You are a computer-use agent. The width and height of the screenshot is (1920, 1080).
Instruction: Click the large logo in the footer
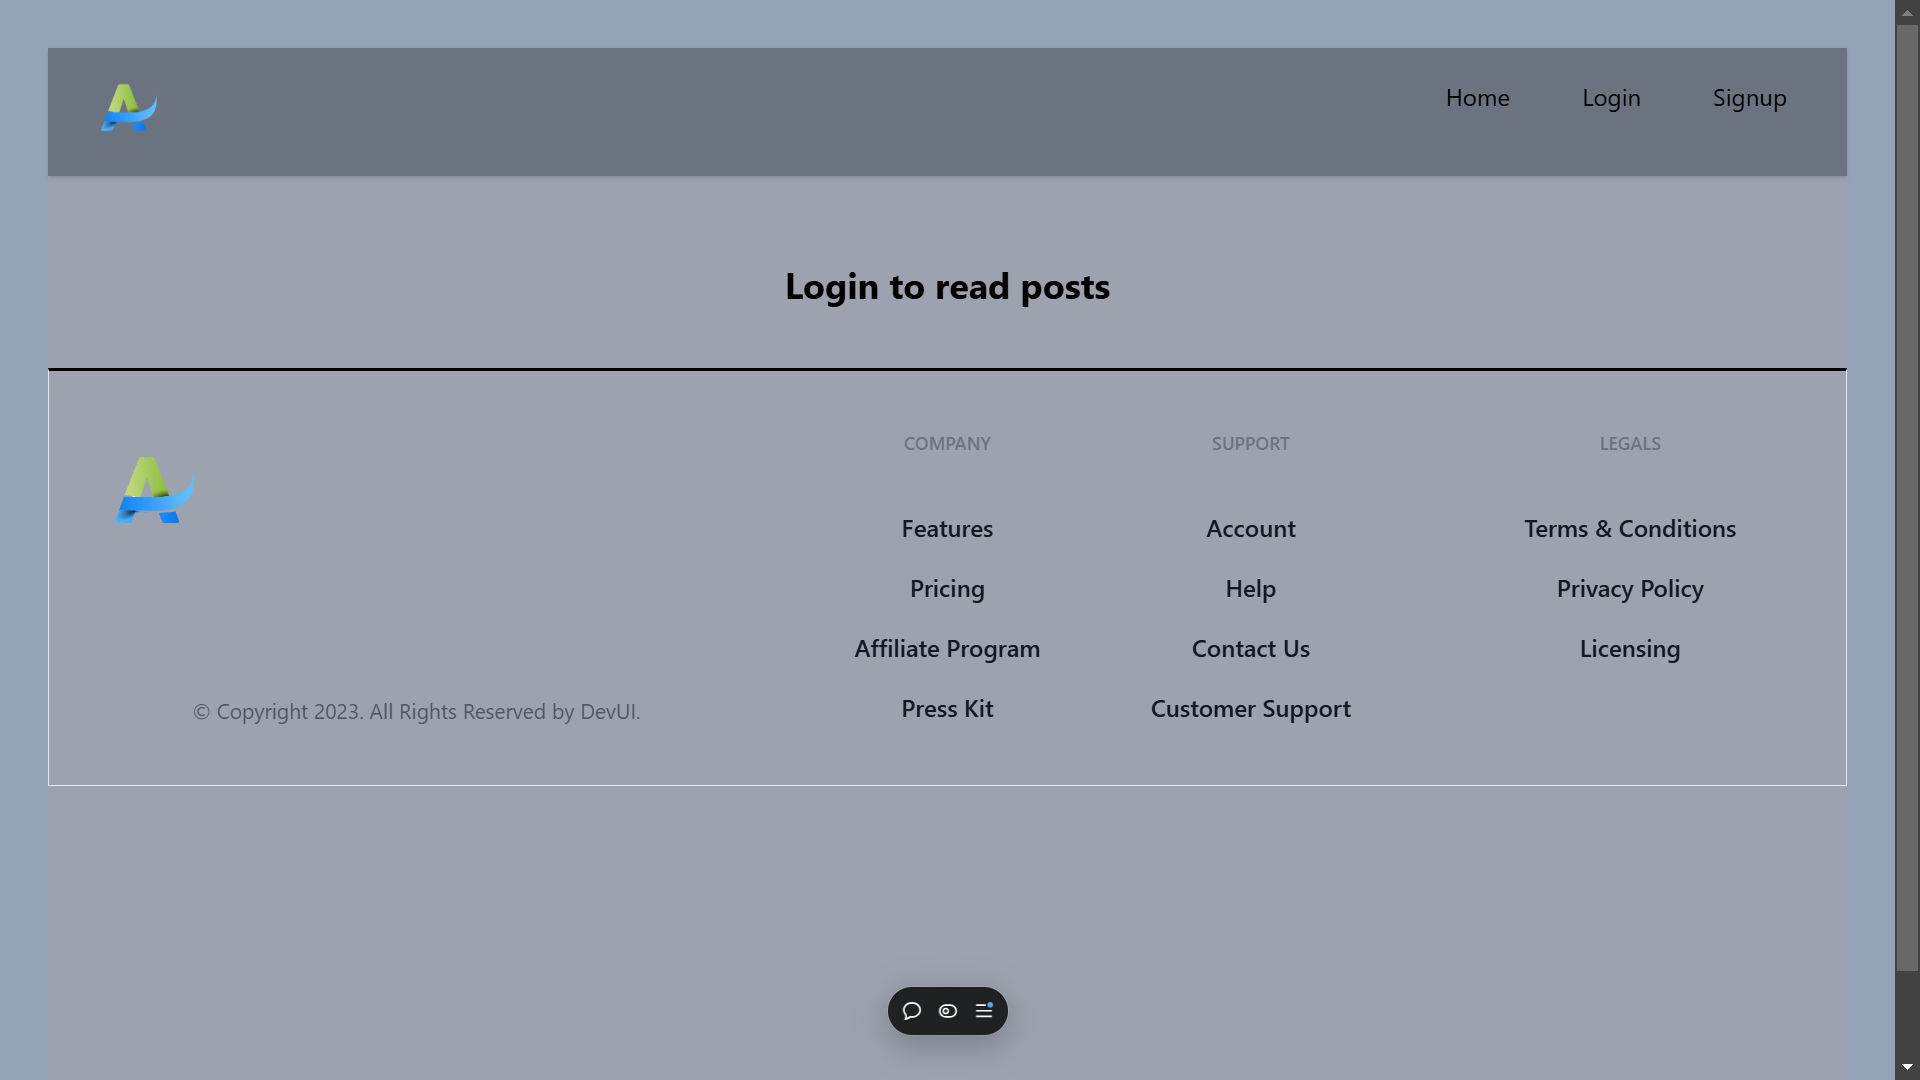point(152,490)
